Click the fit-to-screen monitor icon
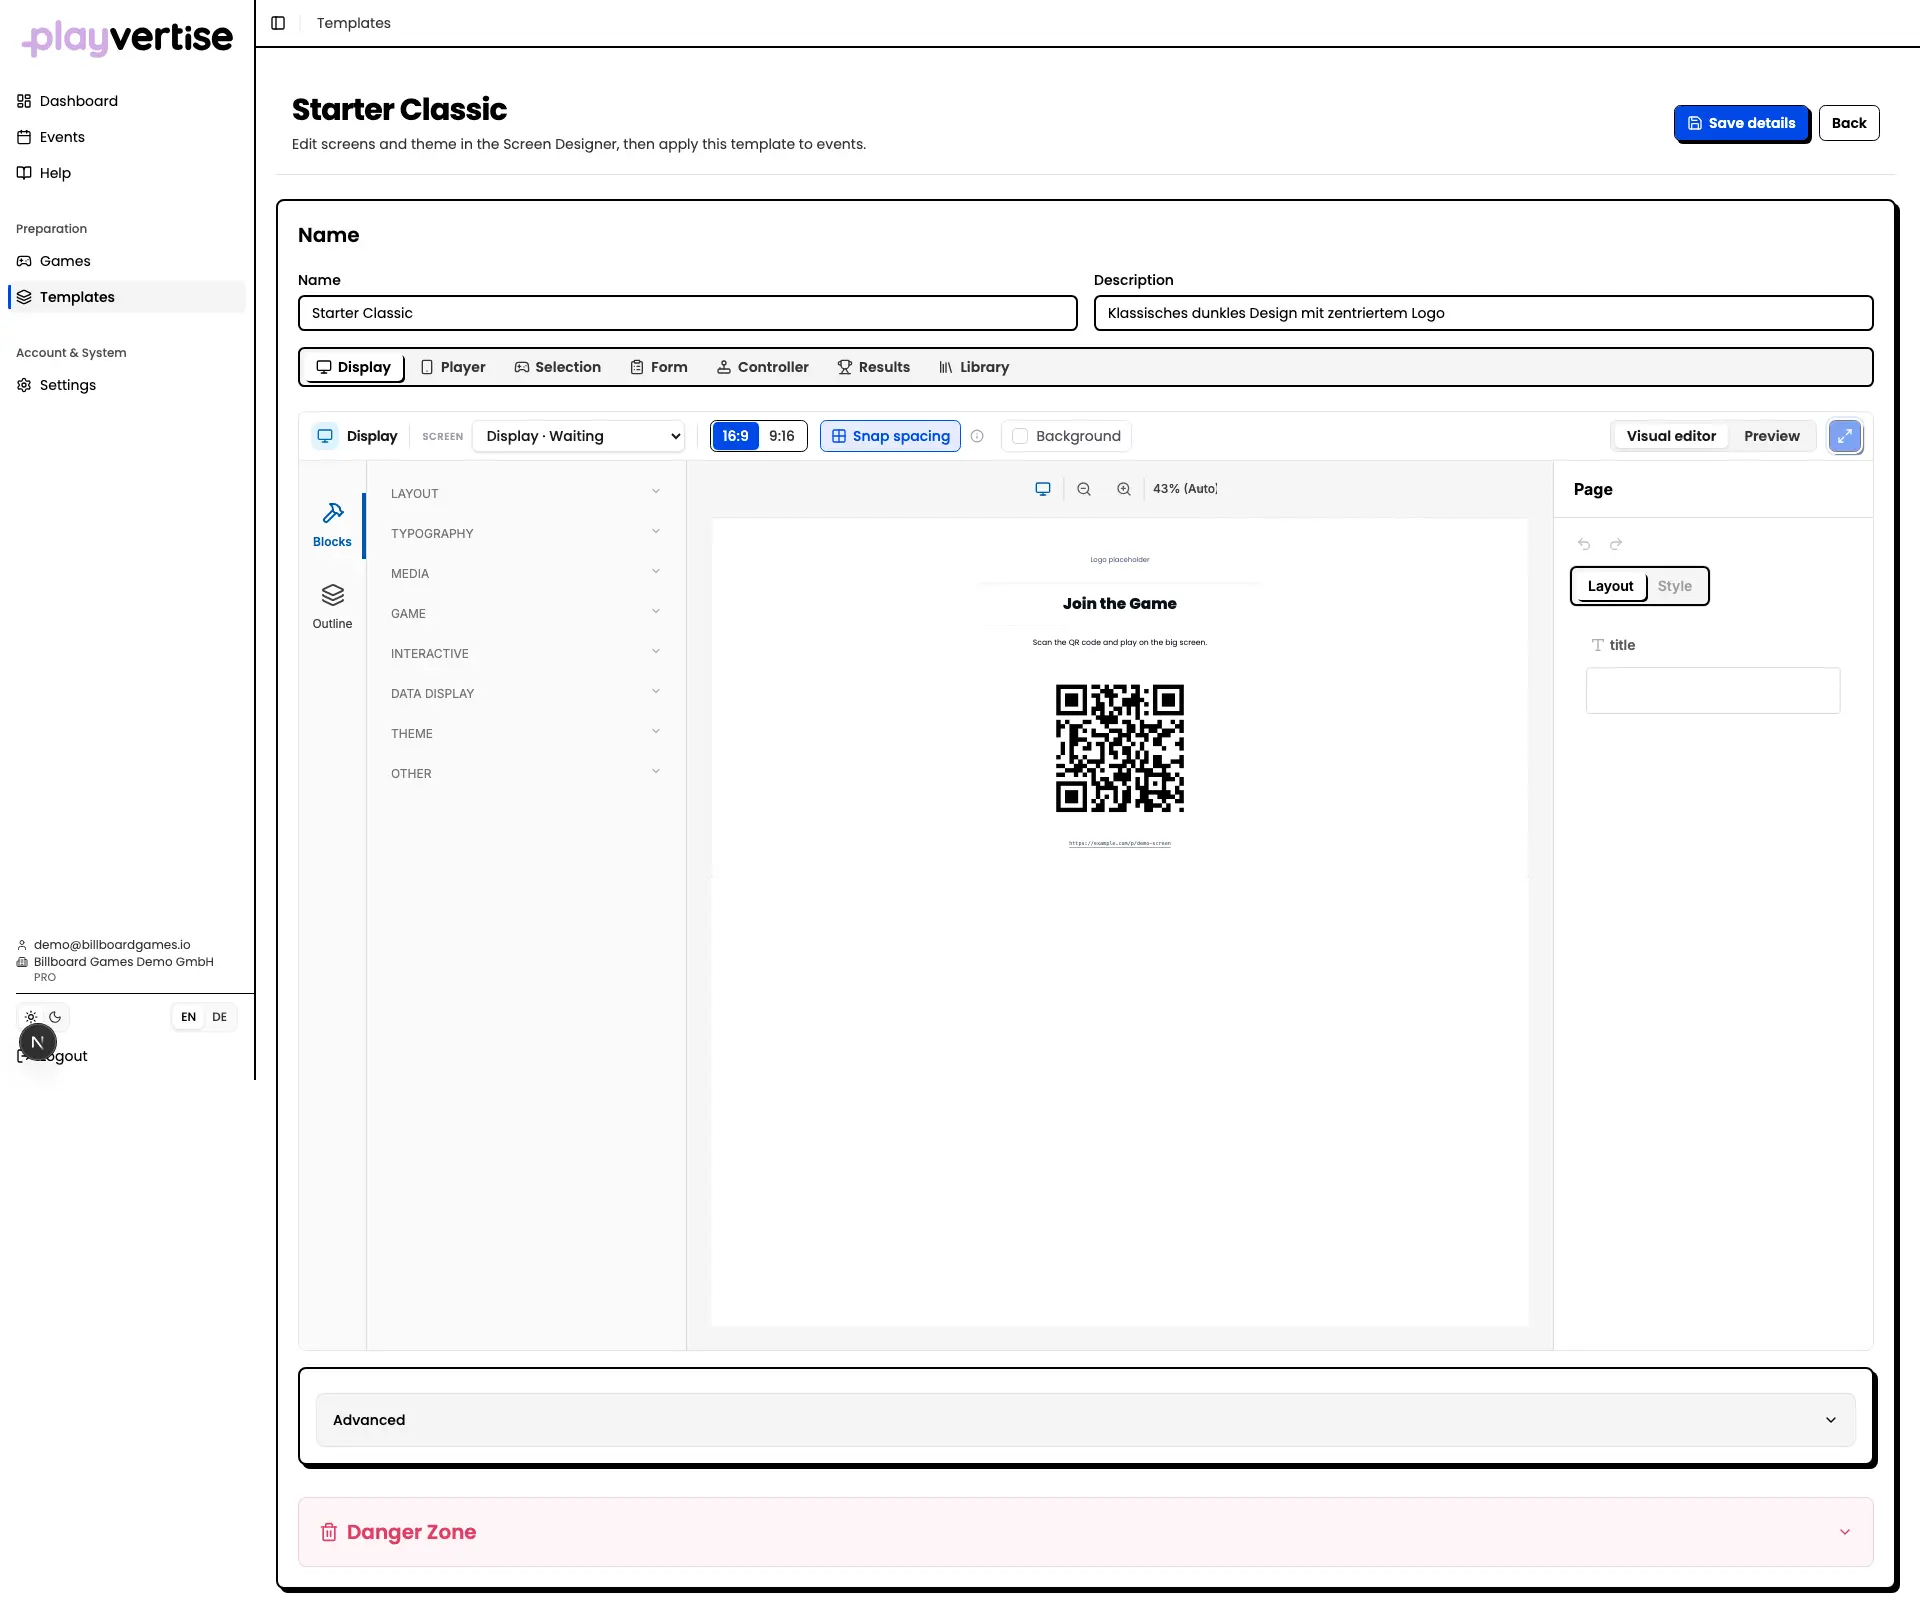This screenshot has width=1920, height=1613. coord(1043,489)
